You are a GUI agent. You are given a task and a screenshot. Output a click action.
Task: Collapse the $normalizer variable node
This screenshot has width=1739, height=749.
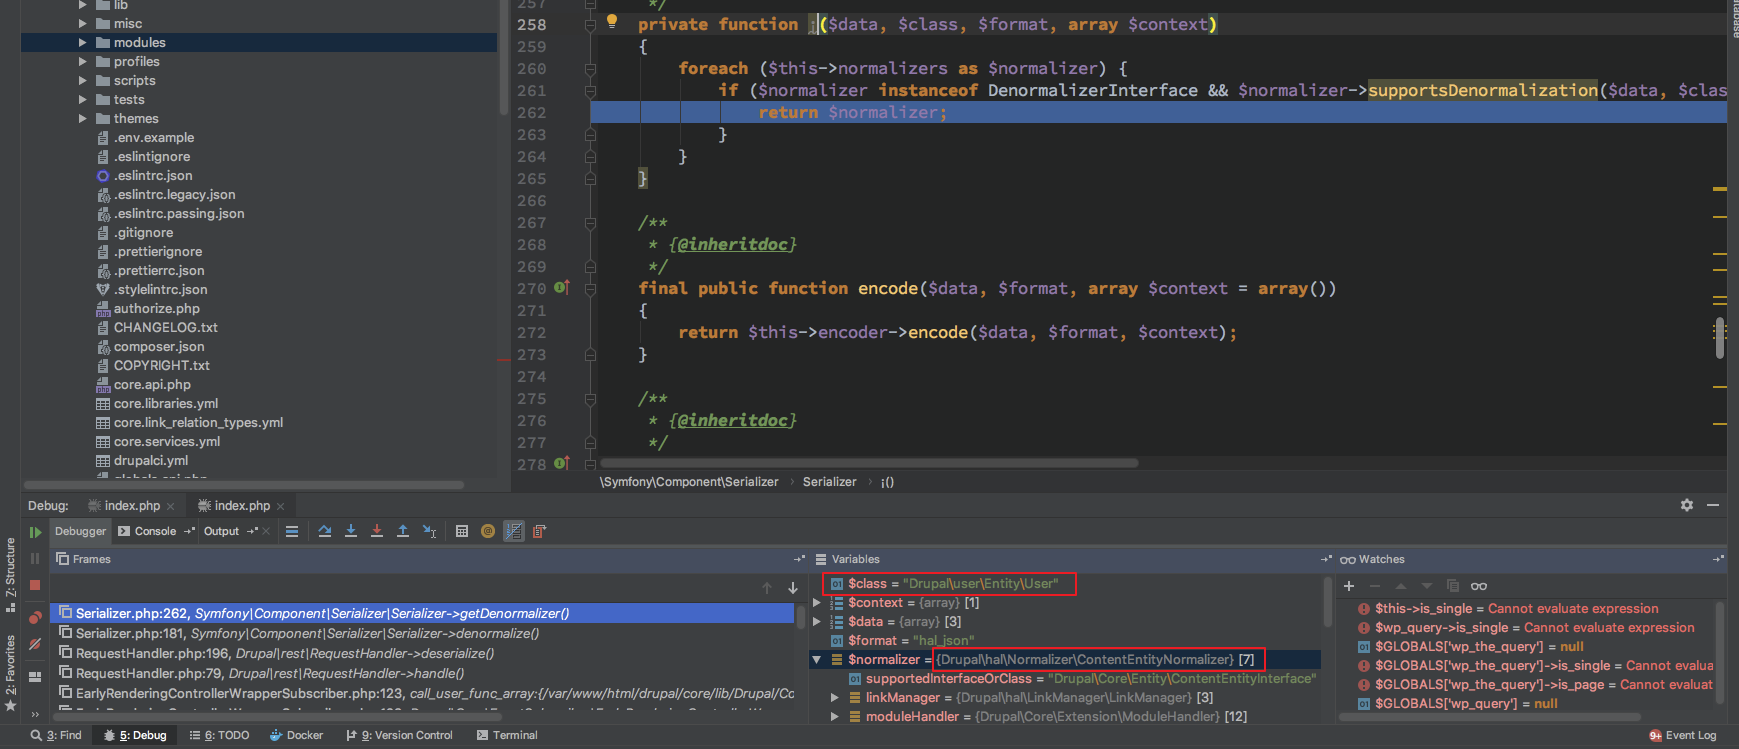(x=817, y=660)
